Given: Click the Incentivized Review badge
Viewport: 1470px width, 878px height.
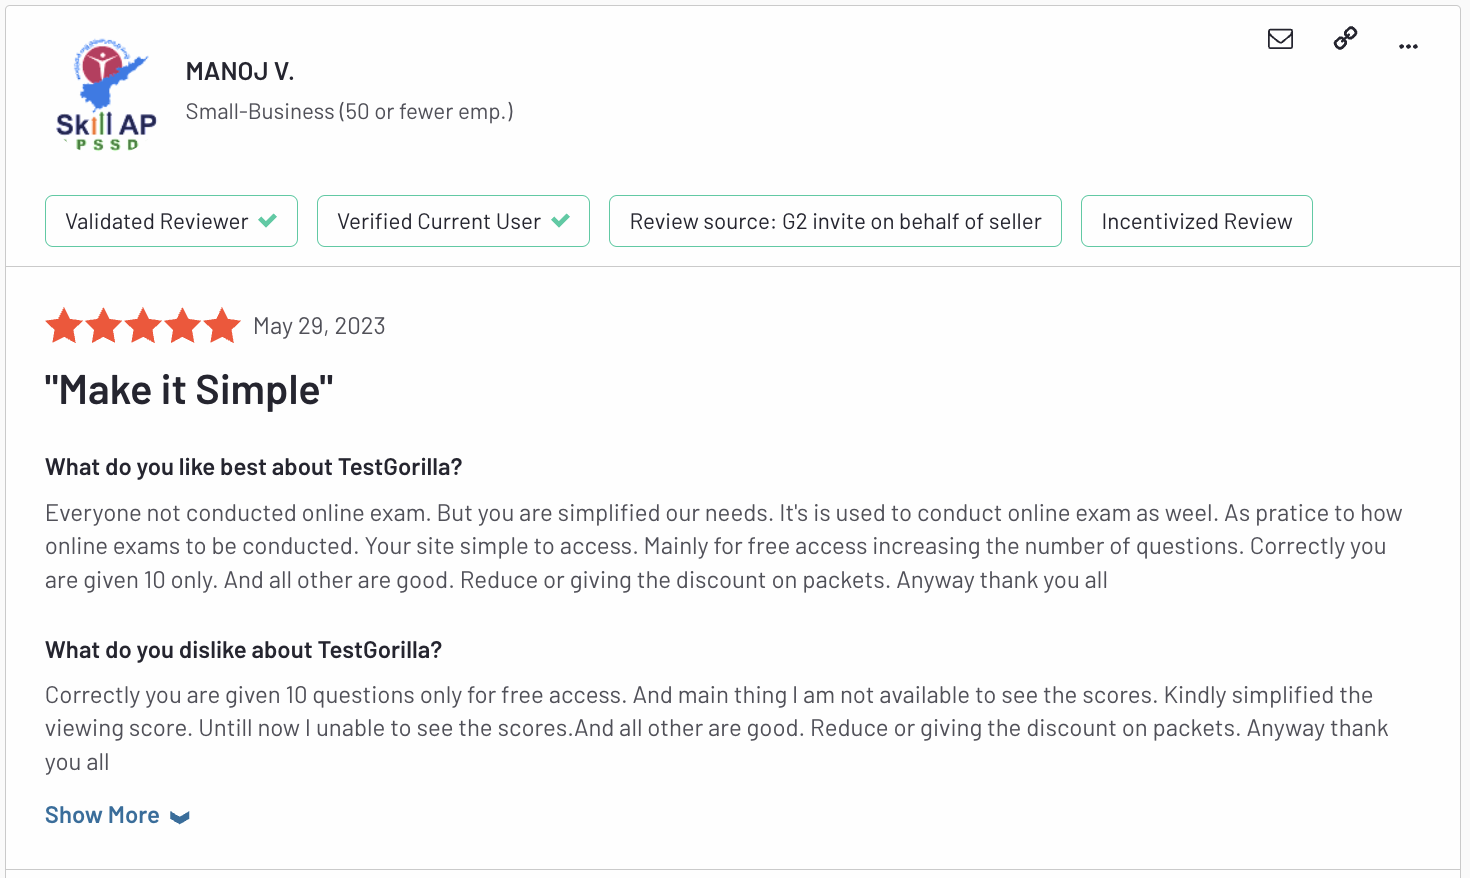Looking at the screenshot, I should (x=1197, y=221).
